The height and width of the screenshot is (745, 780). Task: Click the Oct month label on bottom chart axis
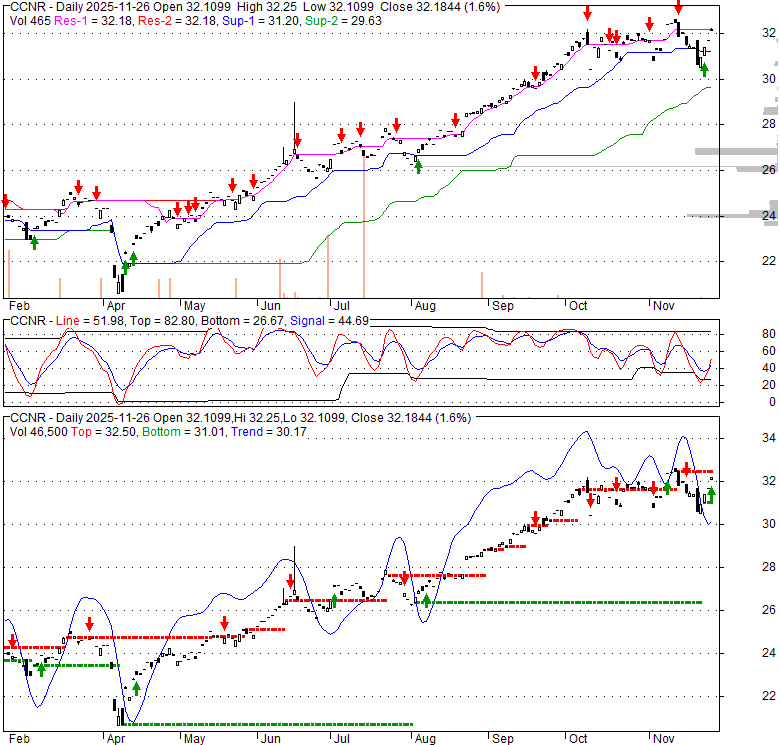[580, 737]
